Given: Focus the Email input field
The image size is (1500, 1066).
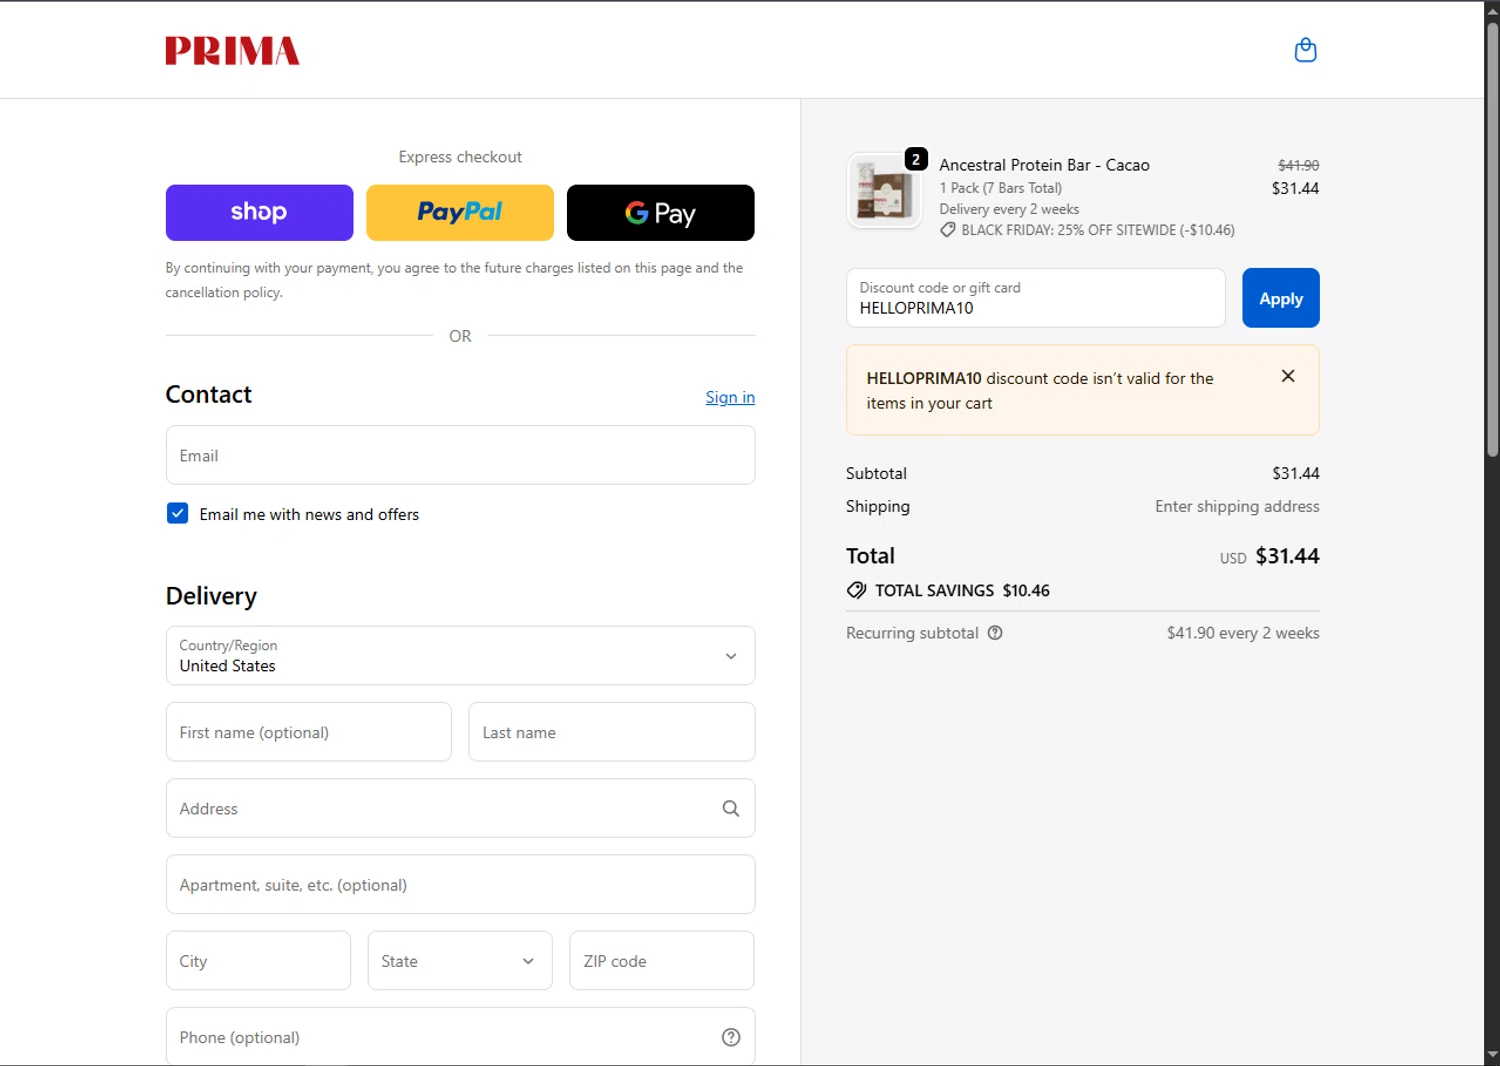Looking at the screenshot, I should pos(460,455).
